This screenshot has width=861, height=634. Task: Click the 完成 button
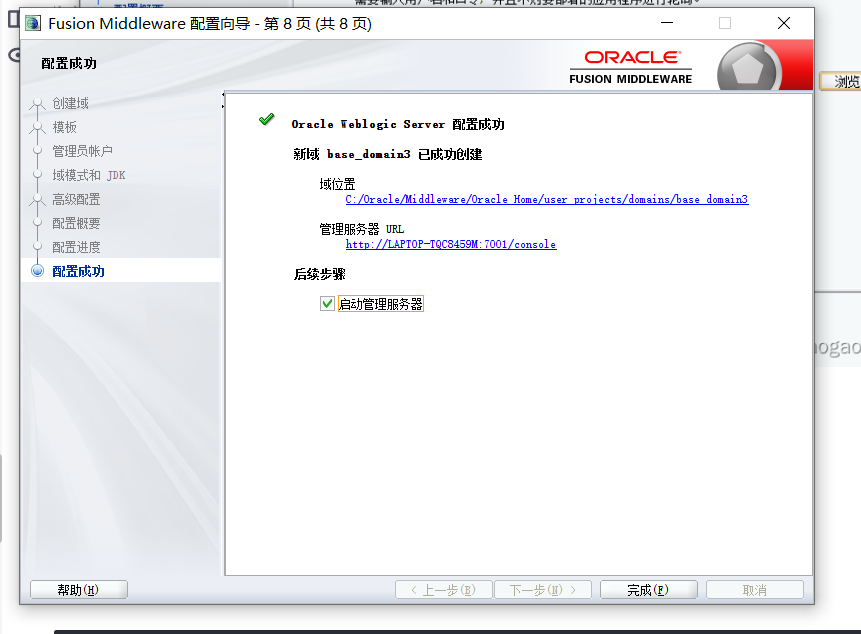[648, 589]
